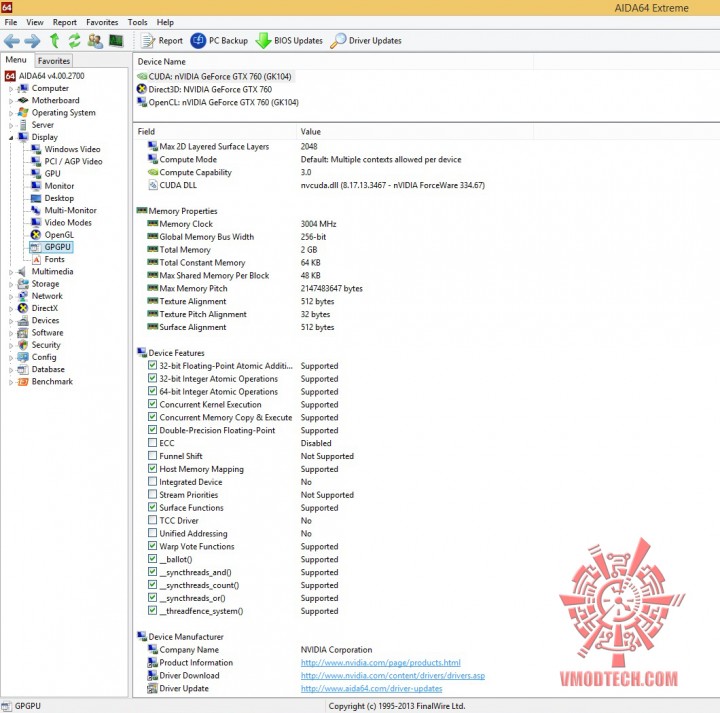Click the users icon in toolbar
Image resolution: width=720 pixels, height=713 pixels.
point(95,41)
